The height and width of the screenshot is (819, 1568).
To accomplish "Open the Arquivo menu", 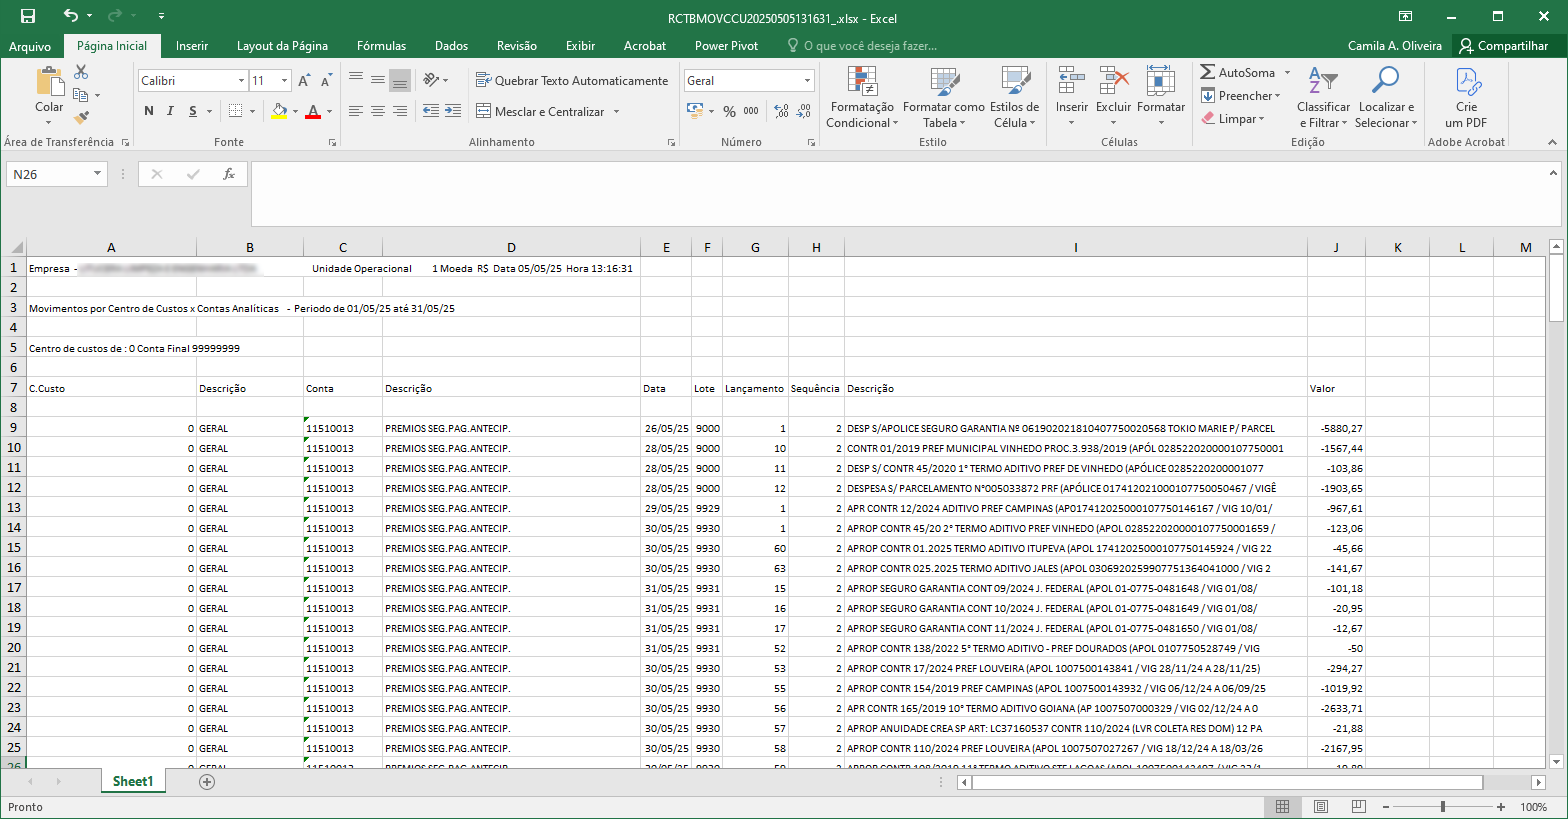I will click(30, 46).
